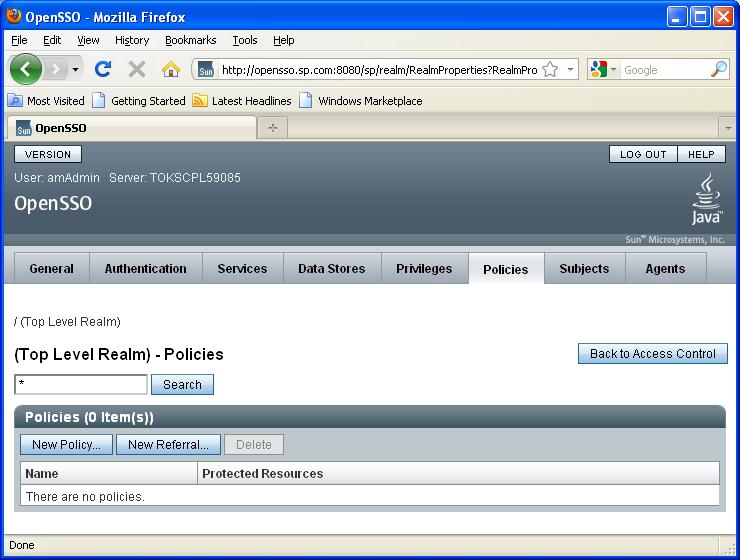Open the Most Visited bookmarks folder
740x560 pixels.
click(46, 101)
